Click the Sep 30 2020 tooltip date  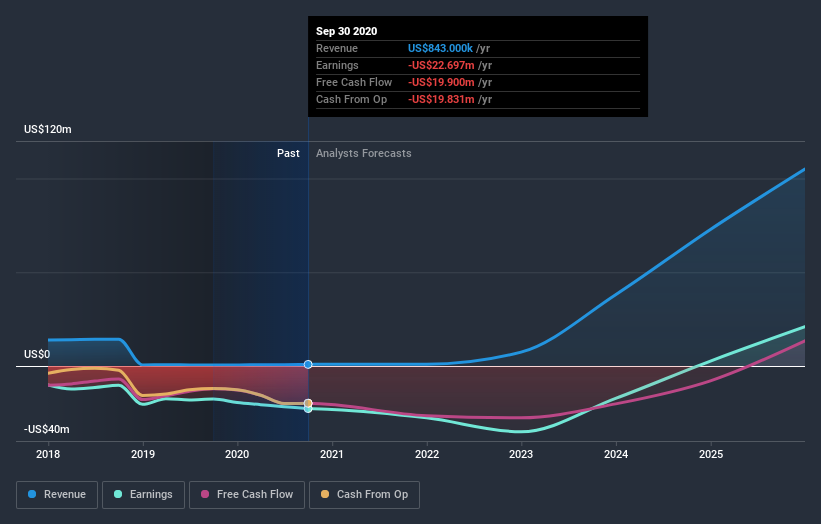click(x=347, y=31)
